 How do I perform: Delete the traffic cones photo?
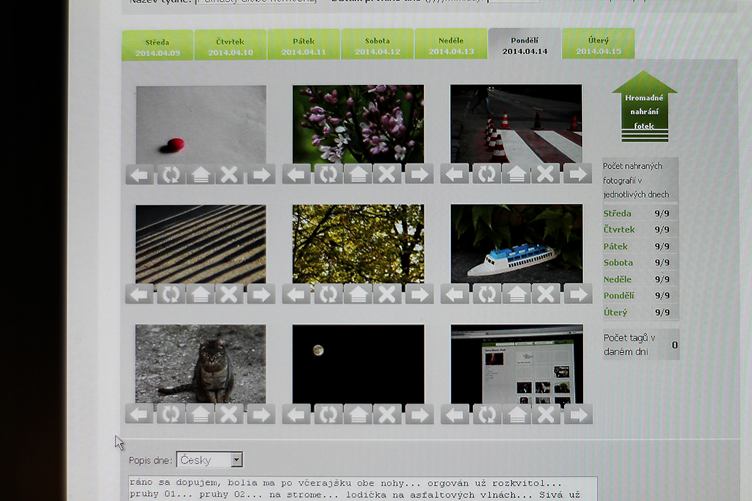[x=546, y=174]
